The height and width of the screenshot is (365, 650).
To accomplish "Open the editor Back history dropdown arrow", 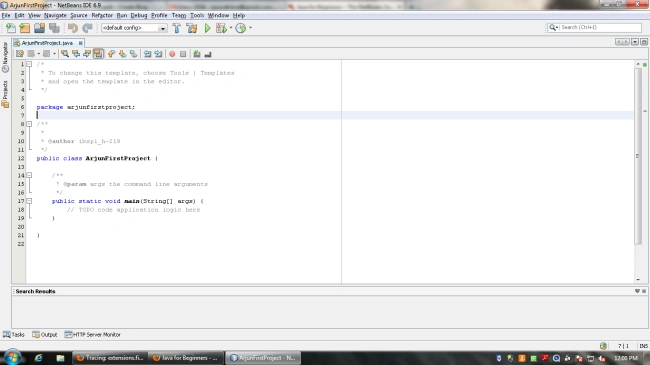I will click(39, 54).
